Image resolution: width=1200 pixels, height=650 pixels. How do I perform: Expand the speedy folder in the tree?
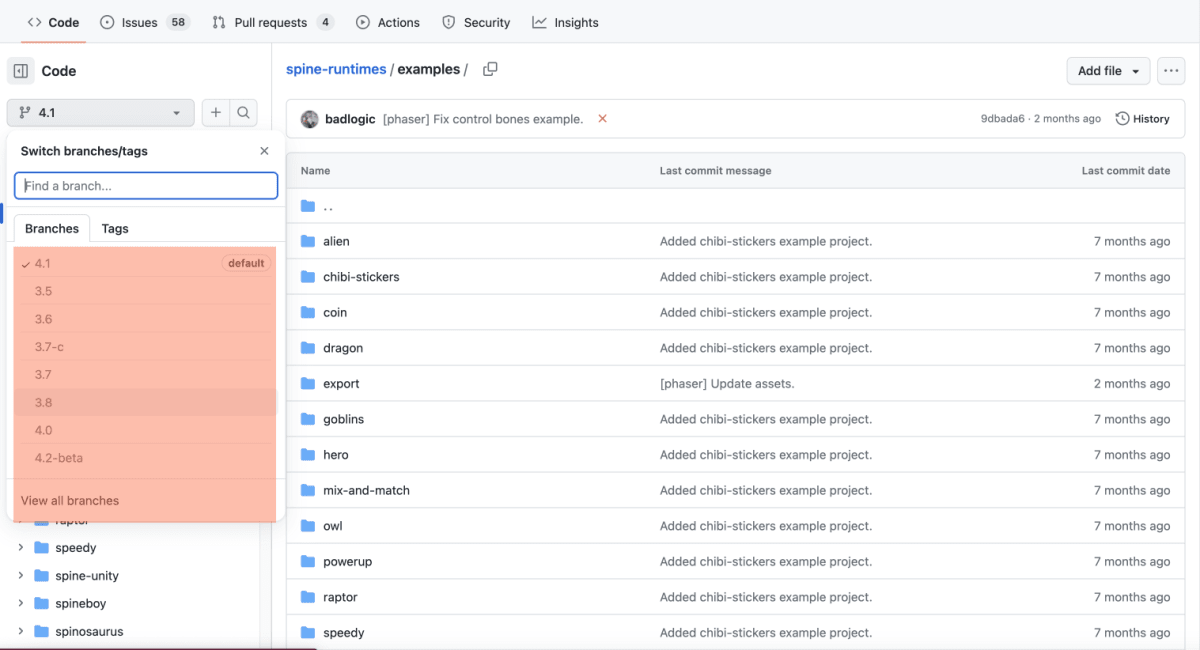(21, 548)
